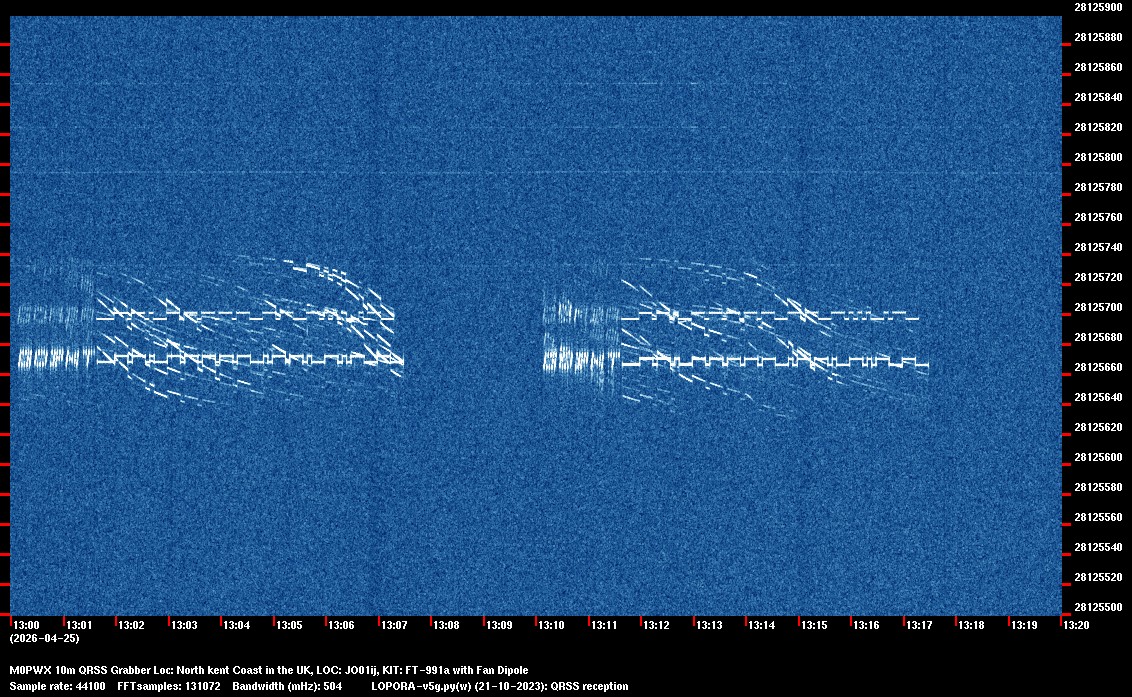Click the 28125500 frequency label
The height and width of the screenshot is (697, 1132).
pyautogui.click(x=1097, y=607)
